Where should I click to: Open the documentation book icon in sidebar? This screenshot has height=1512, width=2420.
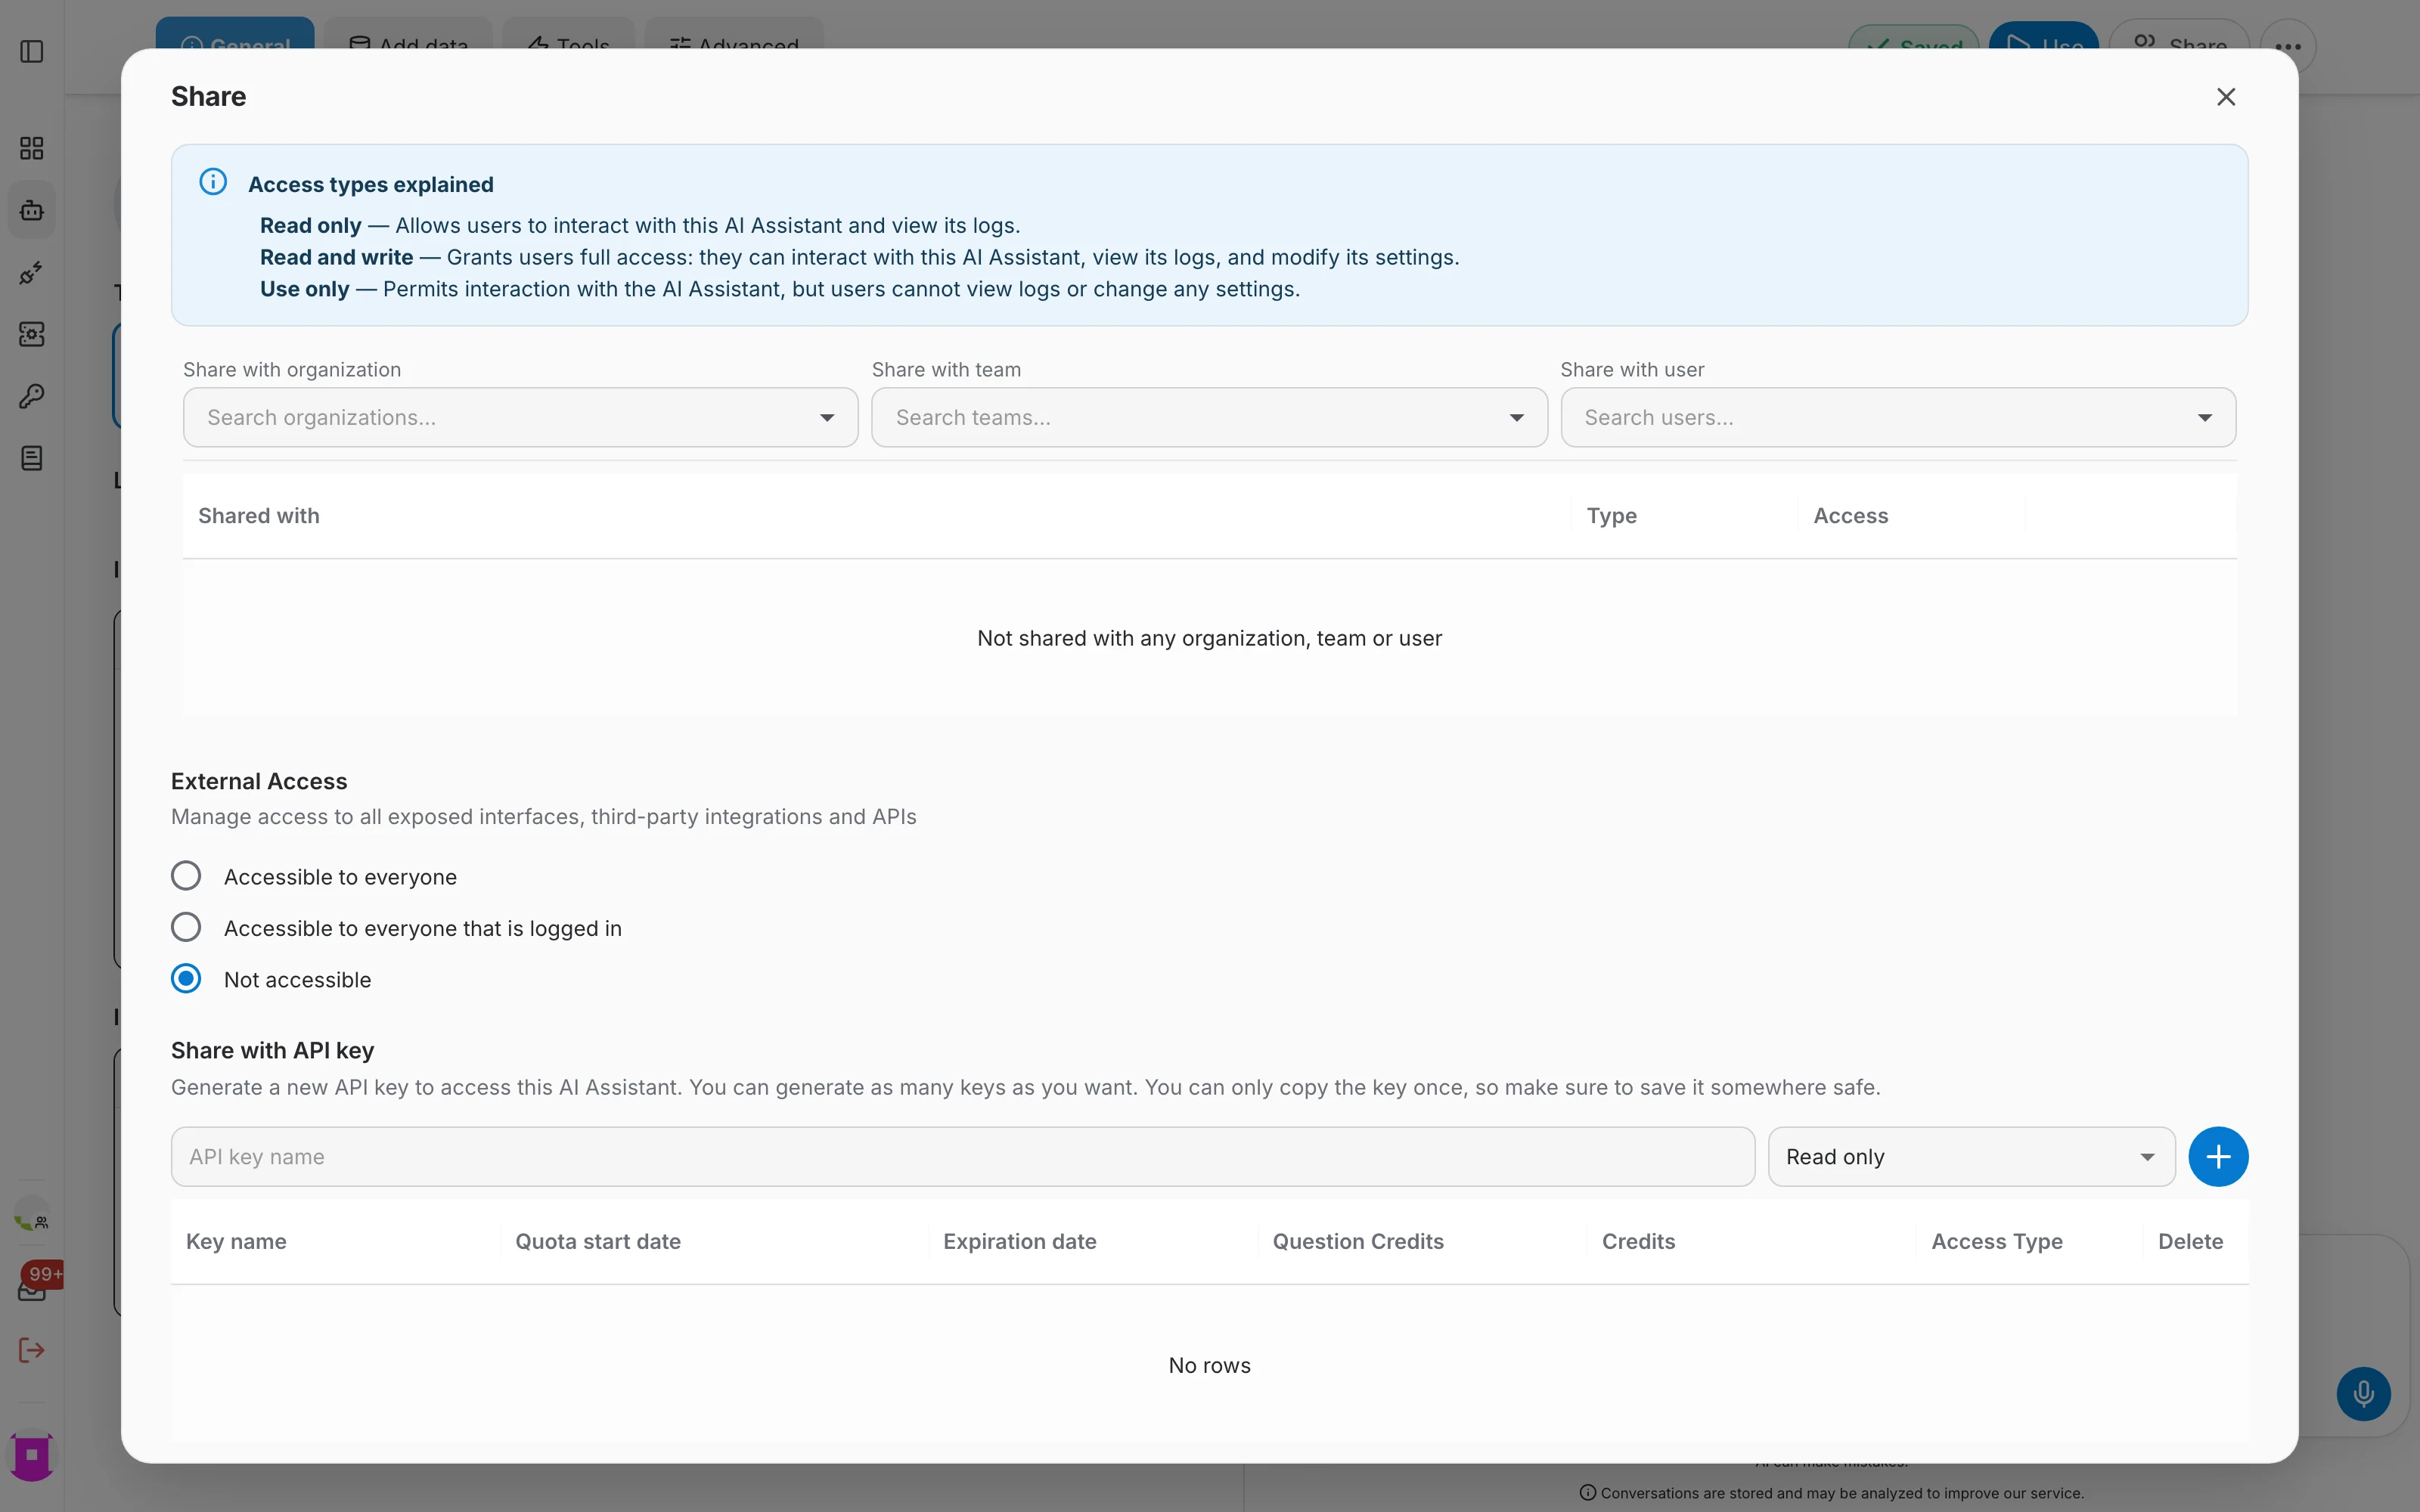point(32,458)
